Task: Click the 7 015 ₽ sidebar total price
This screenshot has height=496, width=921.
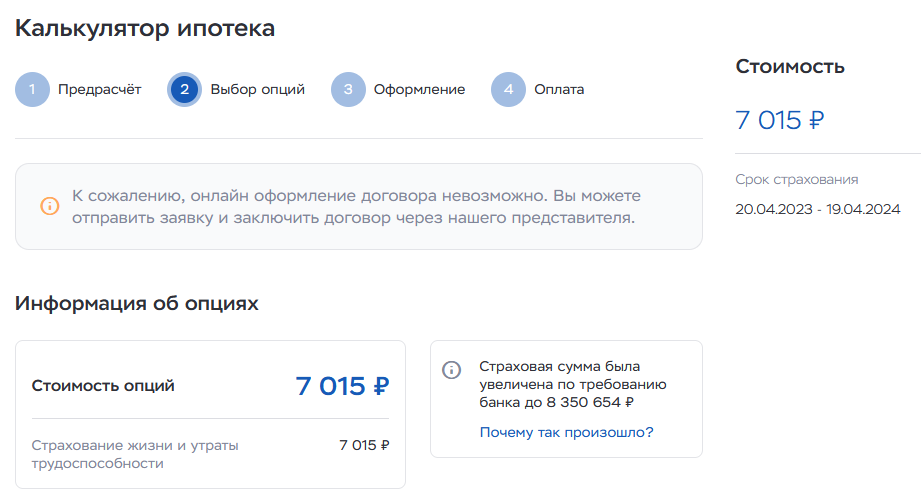Action: click(x=779, y=120)
